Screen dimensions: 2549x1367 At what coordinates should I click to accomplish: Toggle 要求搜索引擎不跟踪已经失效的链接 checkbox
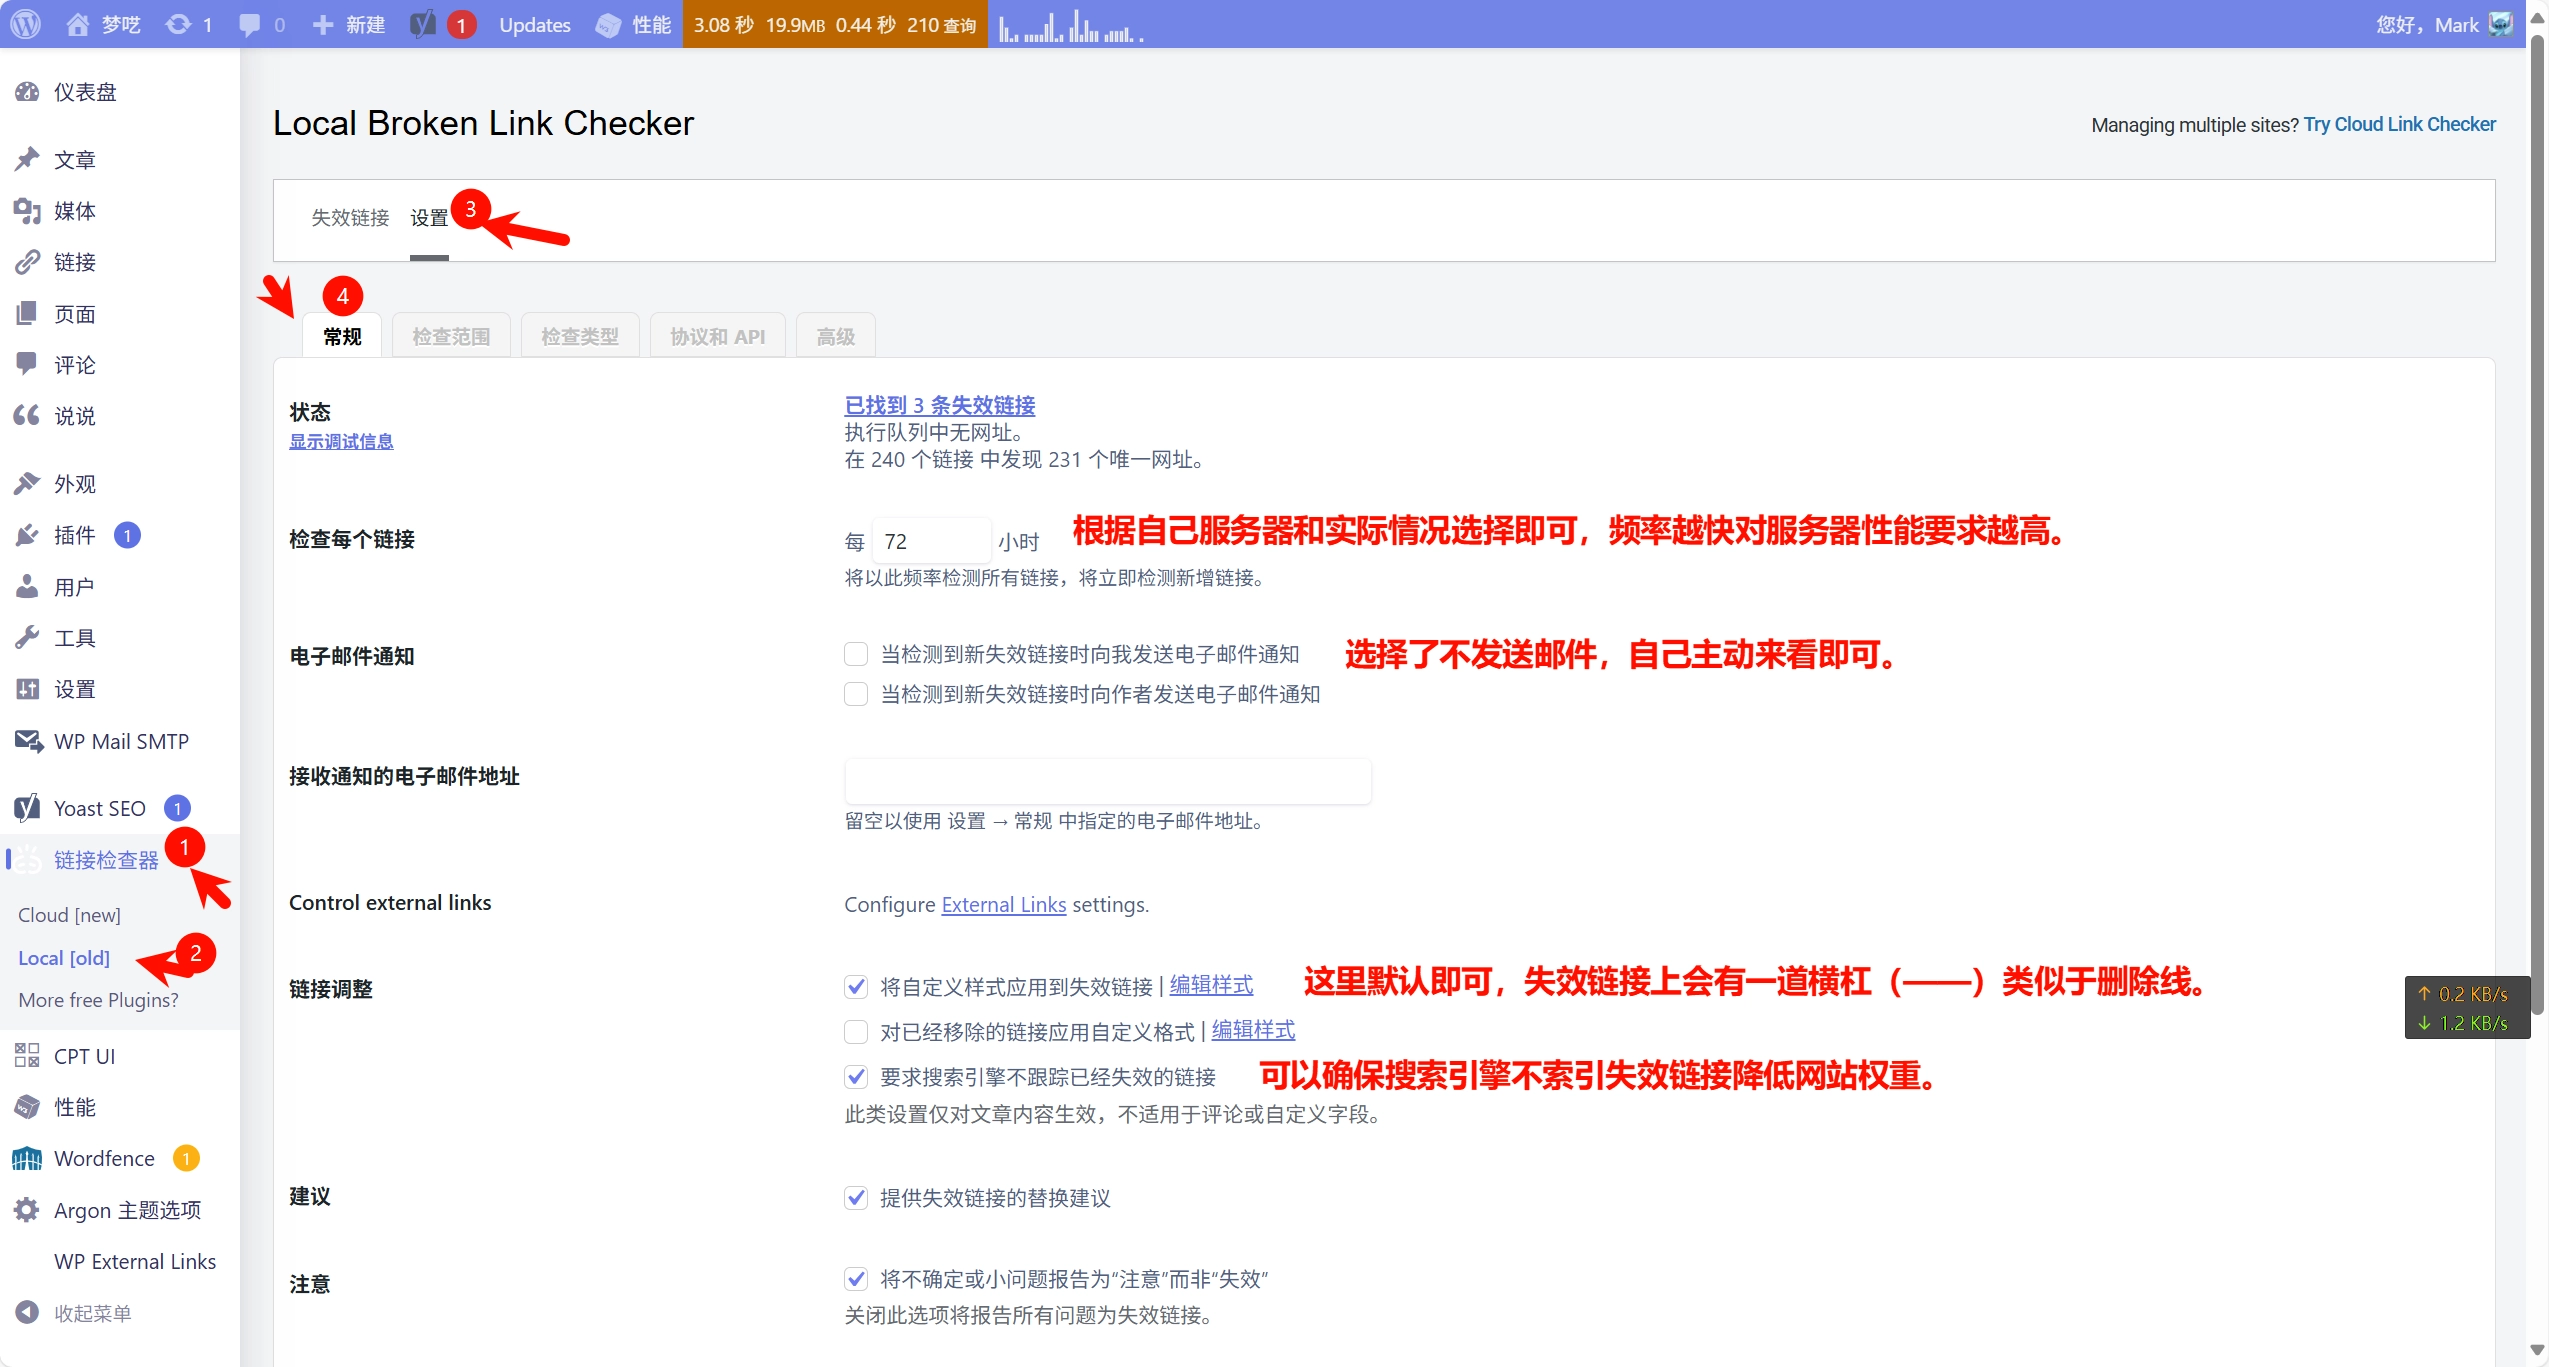(856, 1077)
